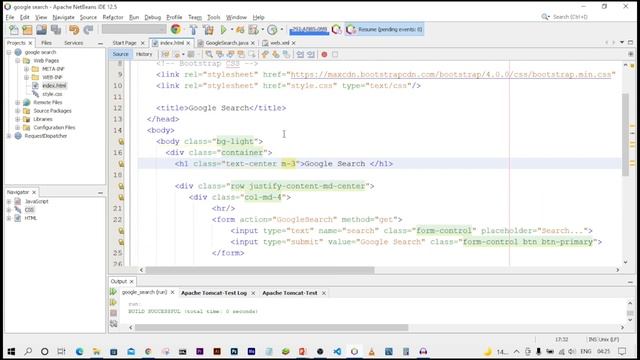Click the Chrome browser icon in toolbar

point(176,29)
